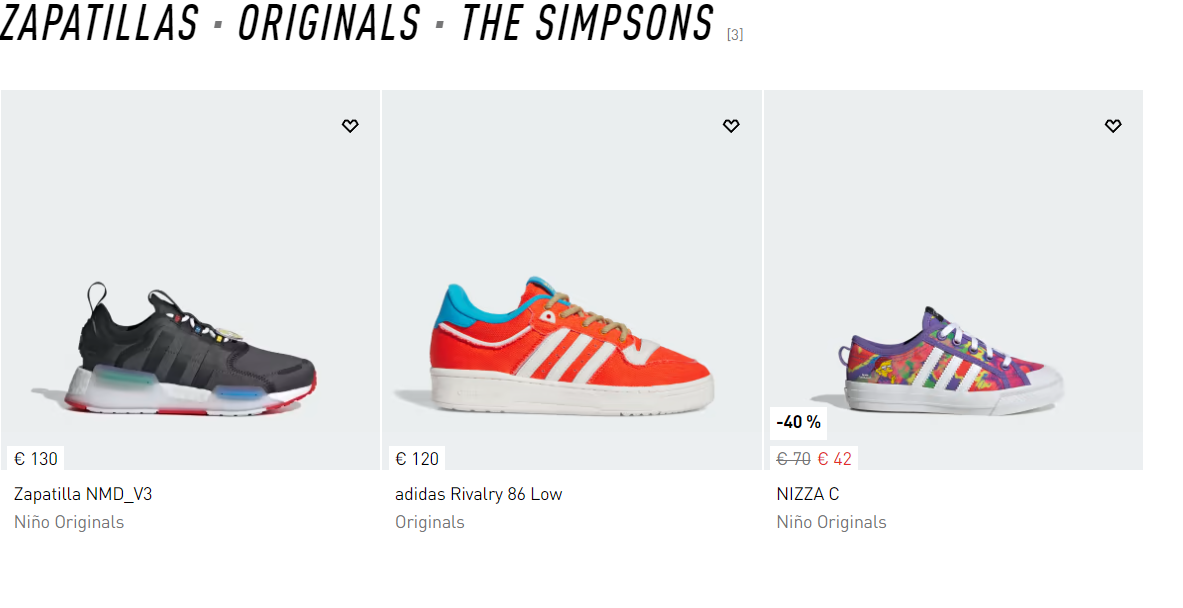Screen dimensions: 1183x608
Task: Click the -40 % discount badge
Action: point(799,422)
